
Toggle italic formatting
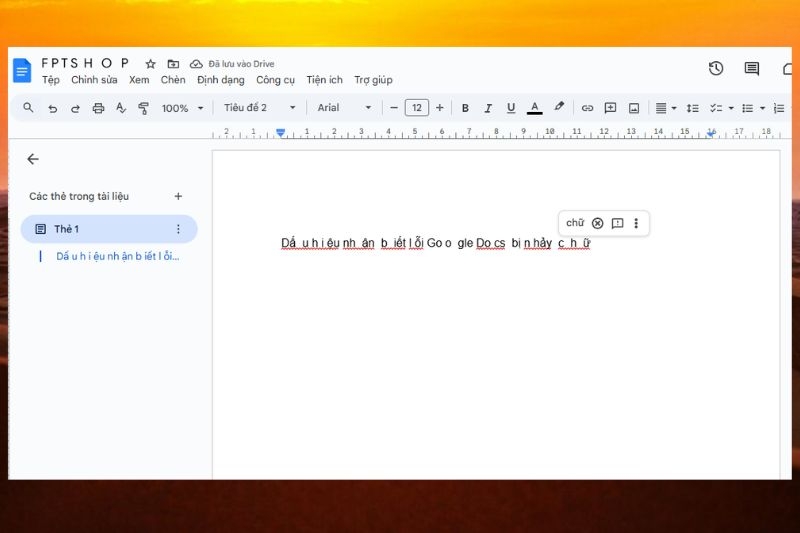pyautogui.click(x=488, y=108)
